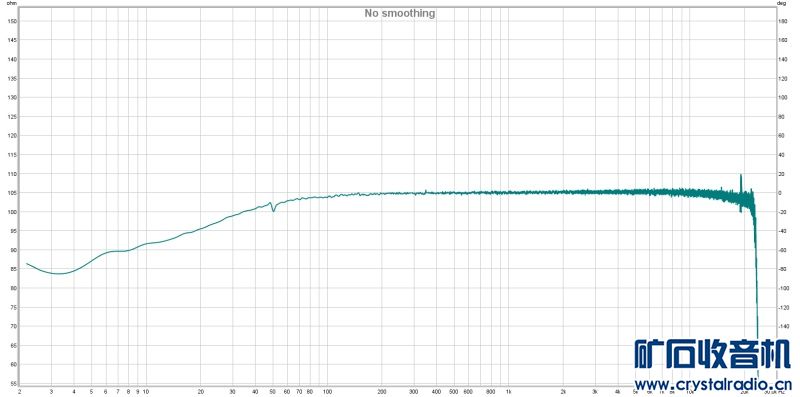The image size is (800, 397).
Task: Click the 1k tick on the frequency axis
Action: 508,392
